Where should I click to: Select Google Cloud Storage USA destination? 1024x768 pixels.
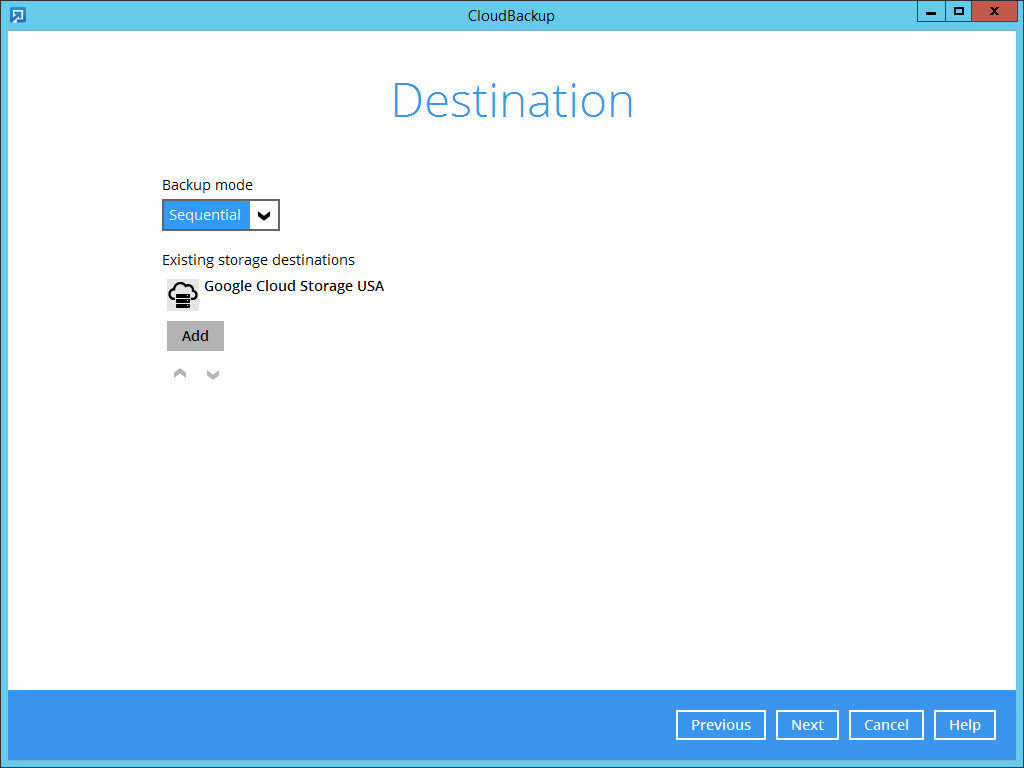tap(294, 286)
